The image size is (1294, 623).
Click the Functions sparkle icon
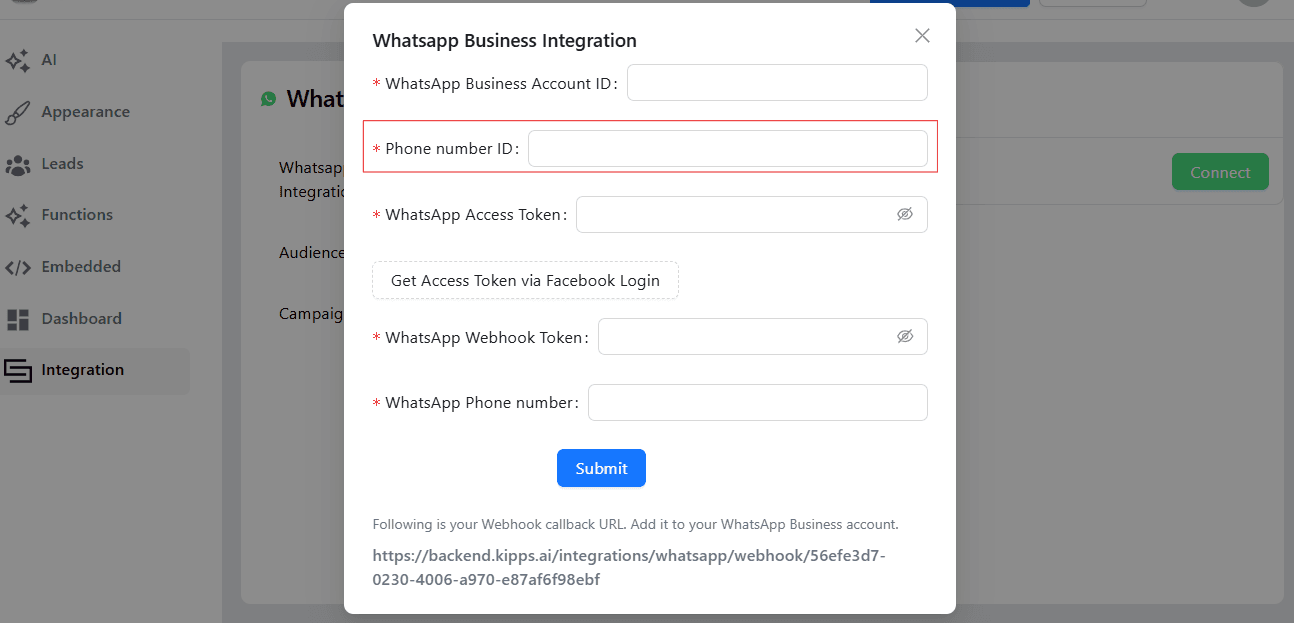[17, 215]
